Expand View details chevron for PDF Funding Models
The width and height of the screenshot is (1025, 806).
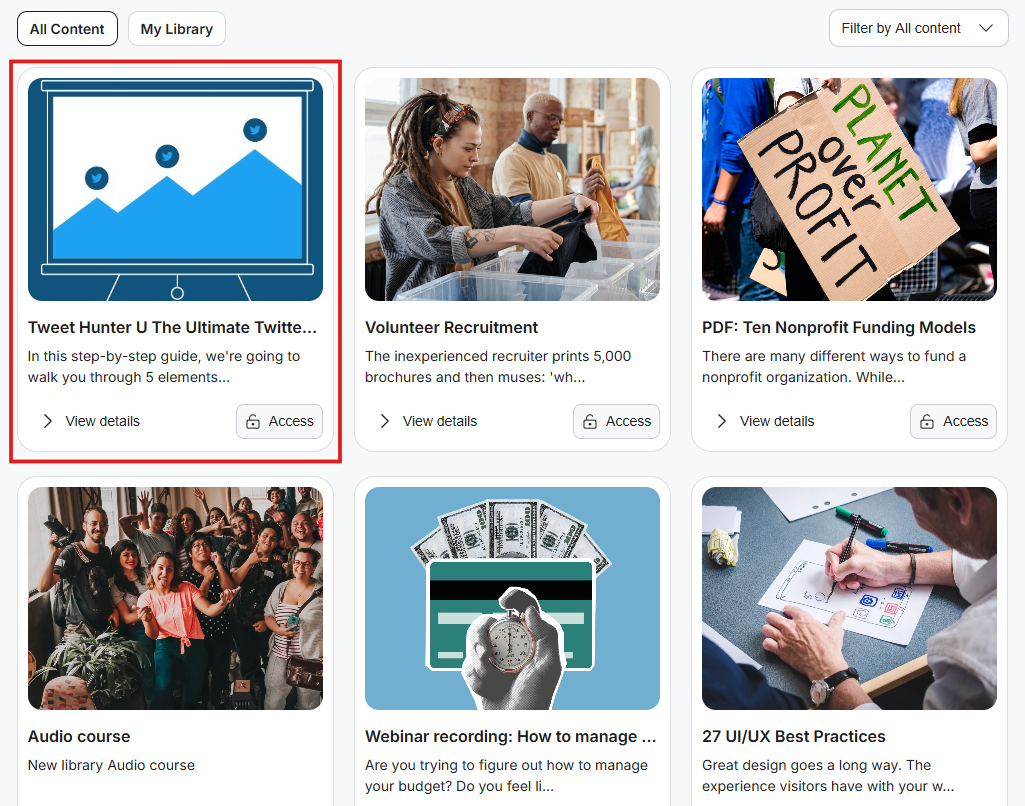pyautogui.click(x=722, y=421)
